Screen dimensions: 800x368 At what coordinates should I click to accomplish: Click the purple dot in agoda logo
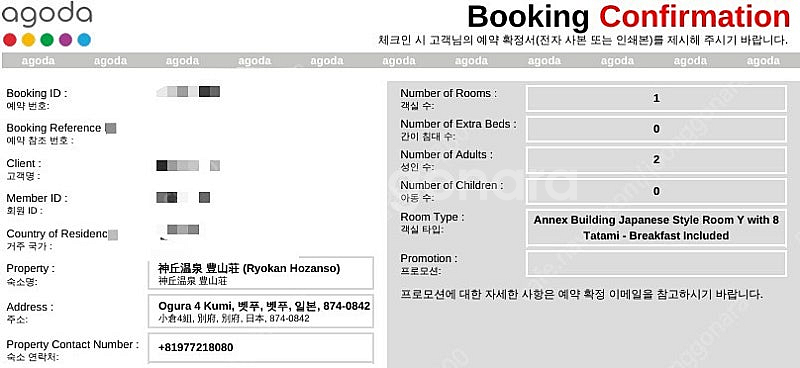pos(65,40)
